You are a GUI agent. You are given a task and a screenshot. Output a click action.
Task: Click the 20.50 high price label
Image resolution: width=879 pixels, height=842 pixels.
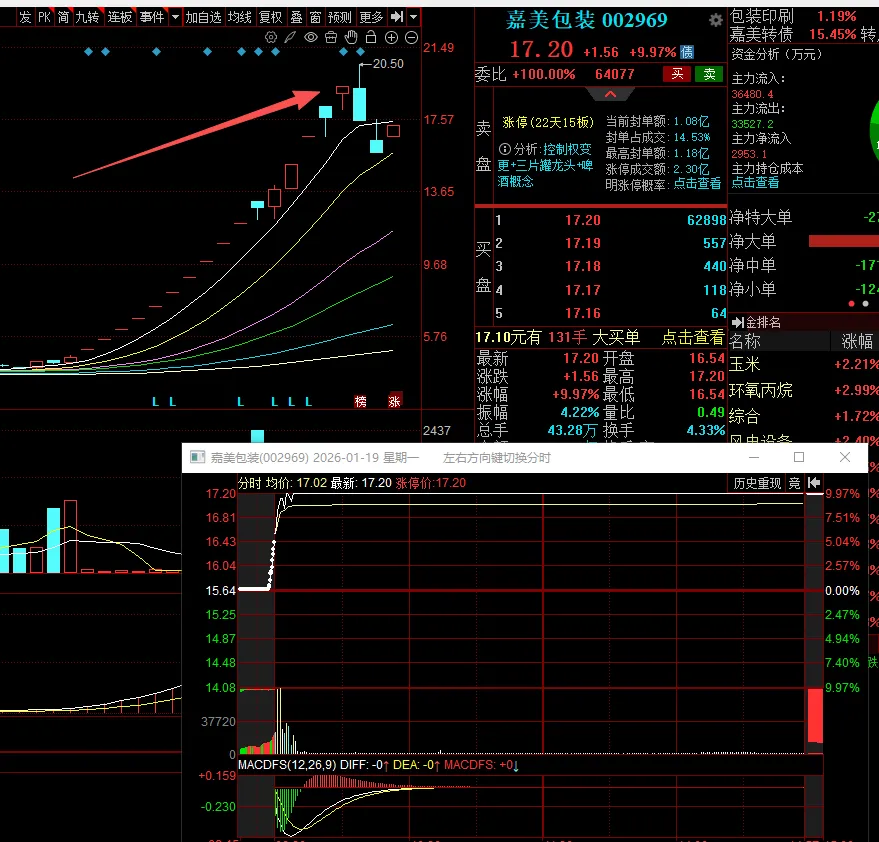388,64
